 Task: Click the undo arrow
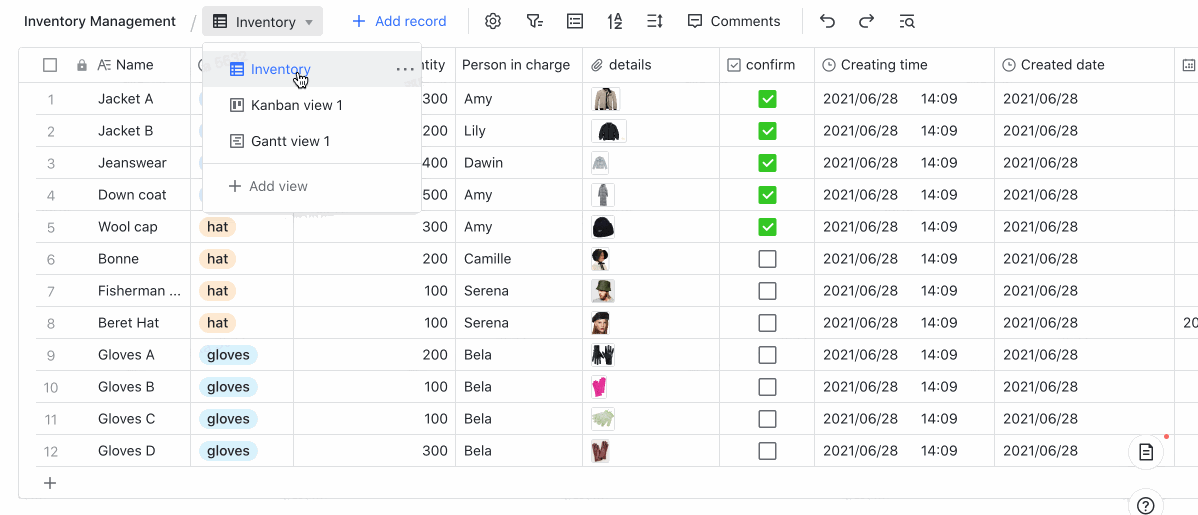pos(827,21)
